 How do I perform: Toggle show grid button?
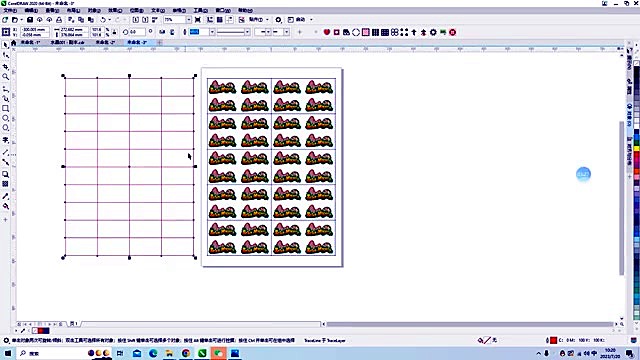pyautogui.click(x=220, y=20)
